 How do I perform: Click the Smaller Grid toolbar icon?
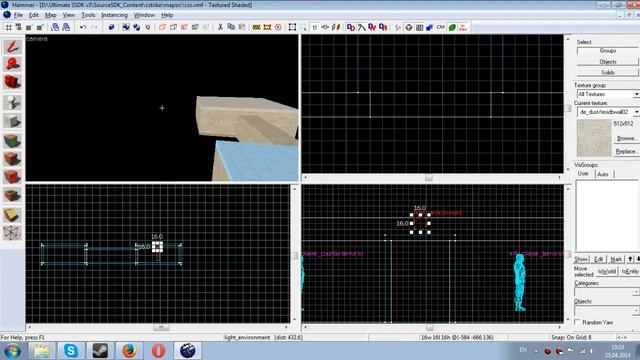tap(29, 27)
